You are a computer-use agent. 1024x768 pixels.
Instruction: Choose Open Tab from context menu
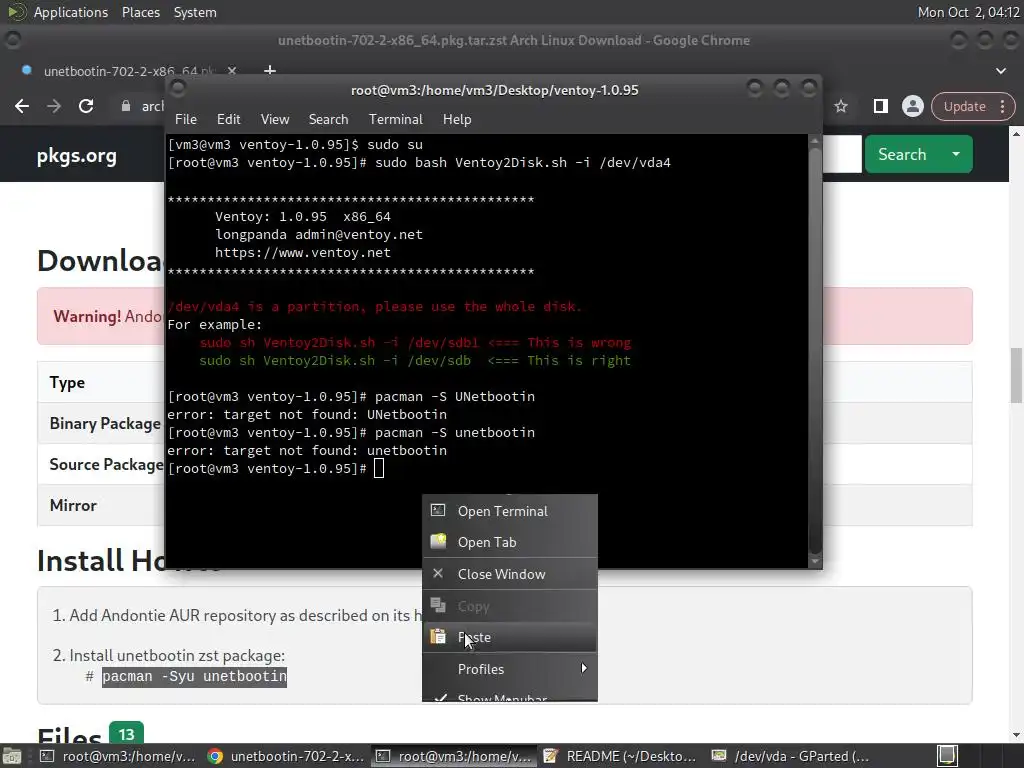[510, 542]
